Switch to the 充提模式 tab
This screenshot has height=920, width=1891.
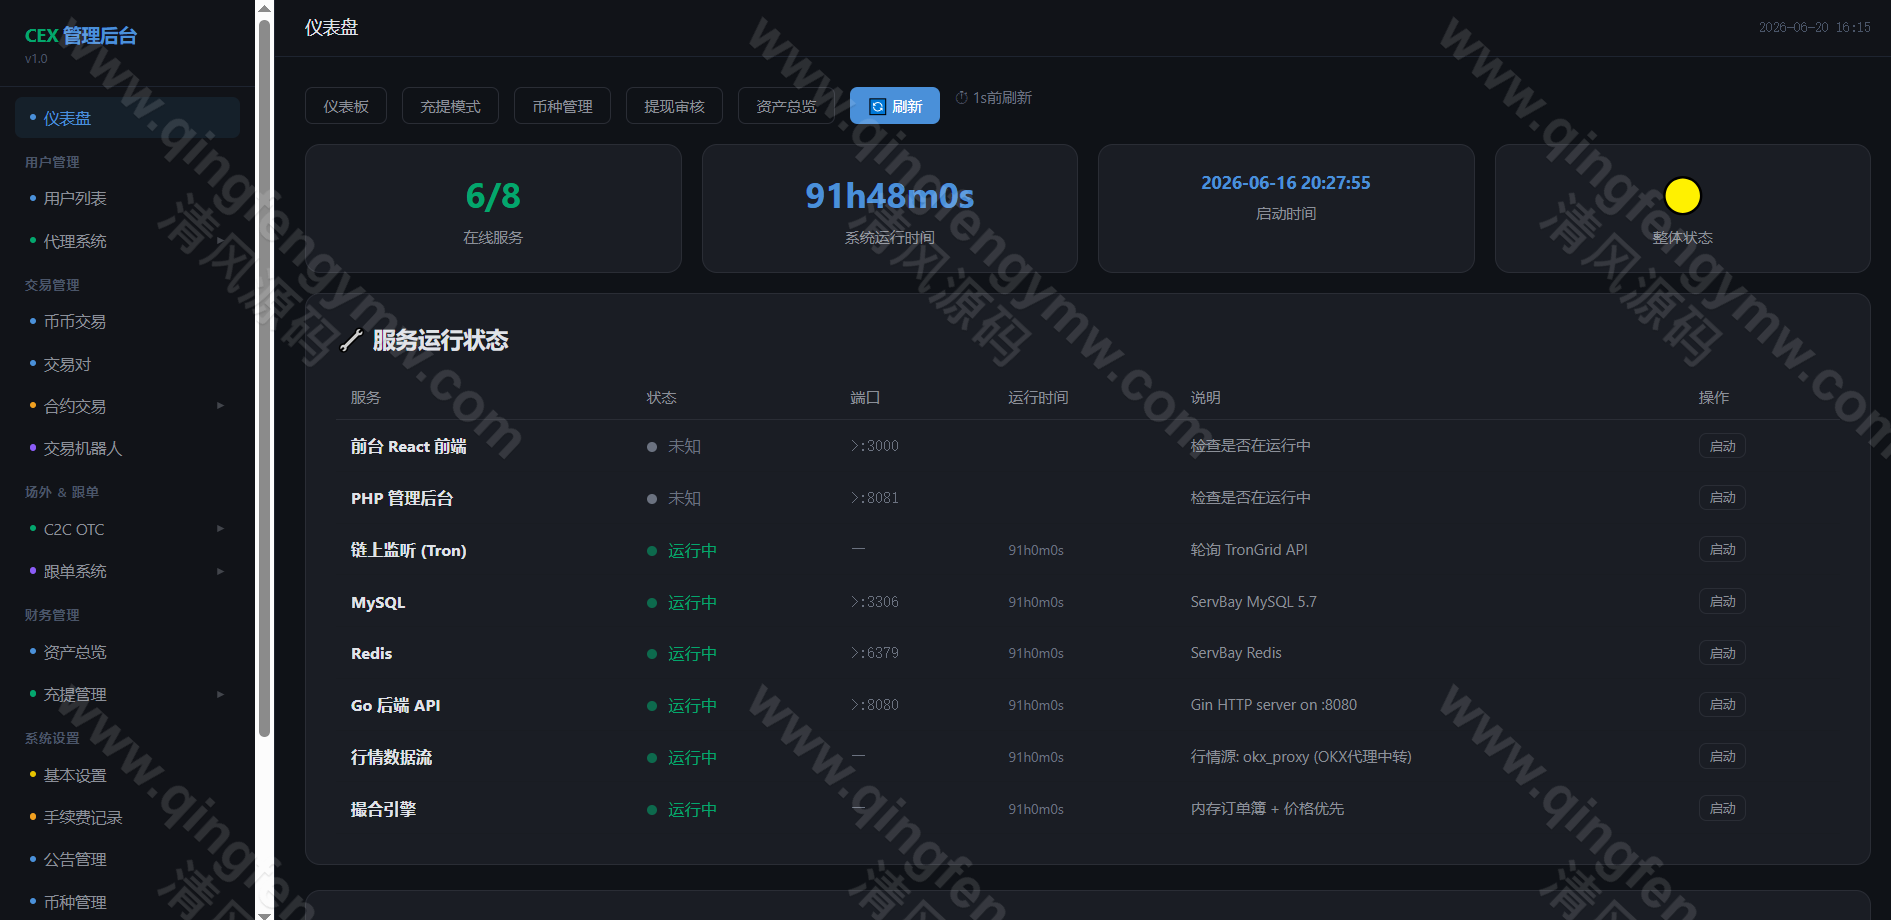coord(450,106)
